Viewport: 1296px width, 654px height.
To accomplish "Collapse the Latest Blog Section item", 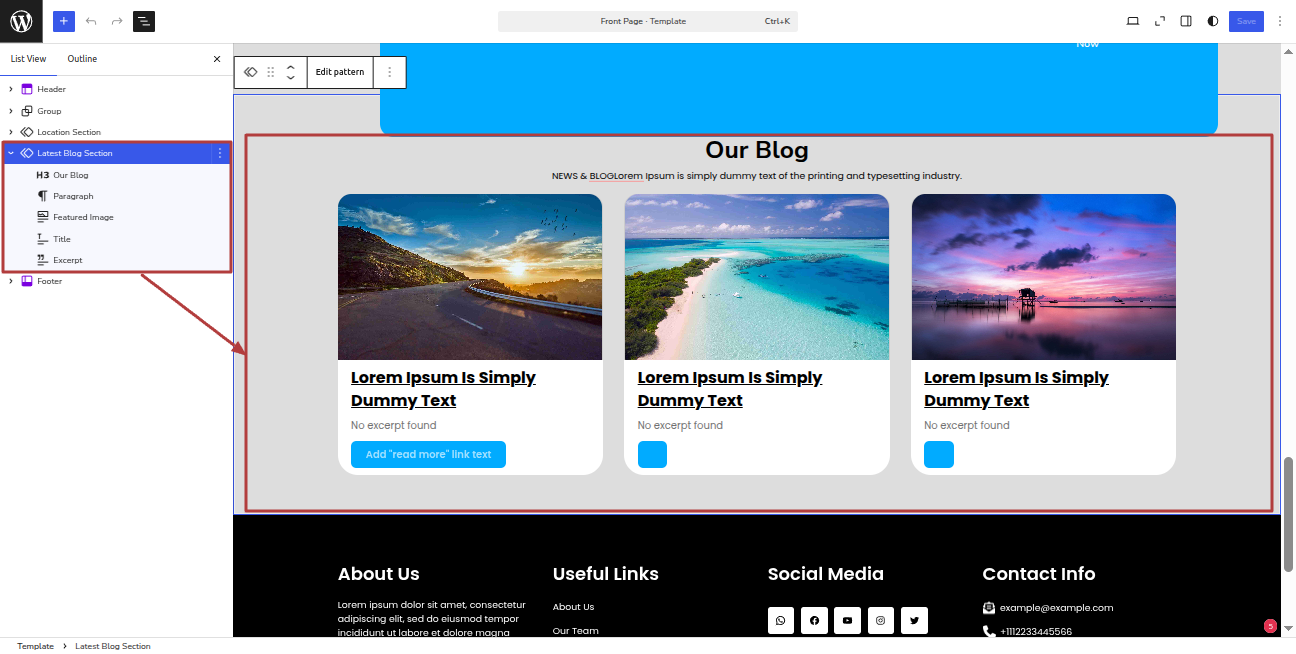I will (11, 153).
